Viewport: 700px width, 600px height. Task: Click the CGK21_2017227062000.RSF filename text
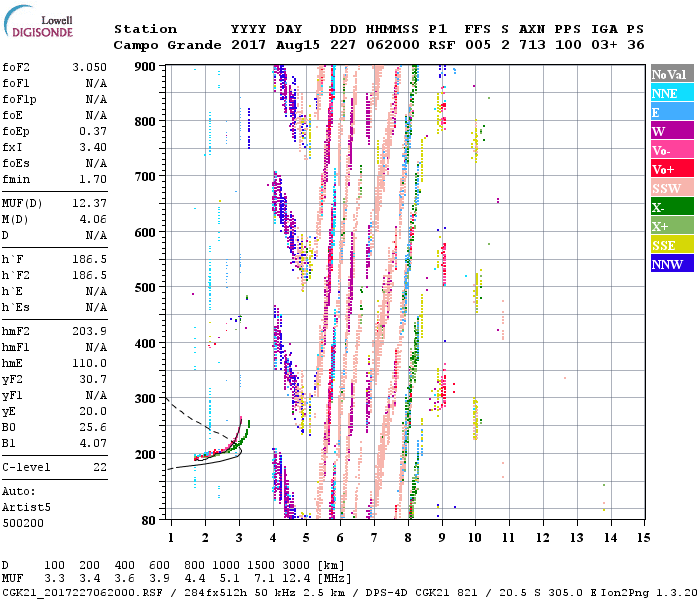tap(83, 592)
